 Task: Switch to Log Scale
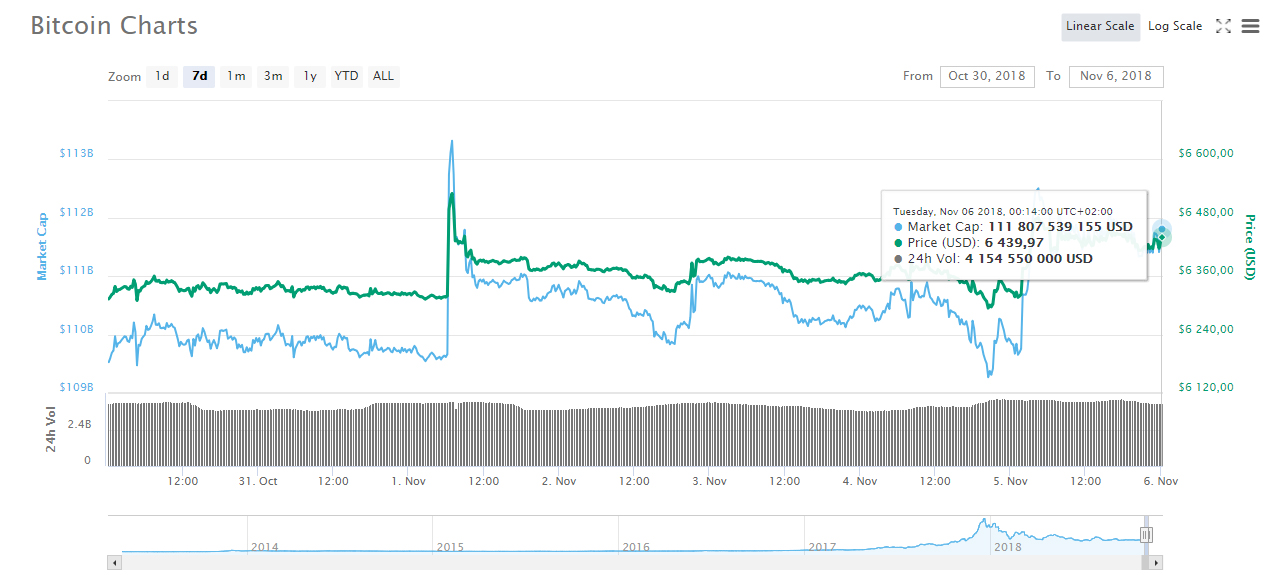point(1175,27)
